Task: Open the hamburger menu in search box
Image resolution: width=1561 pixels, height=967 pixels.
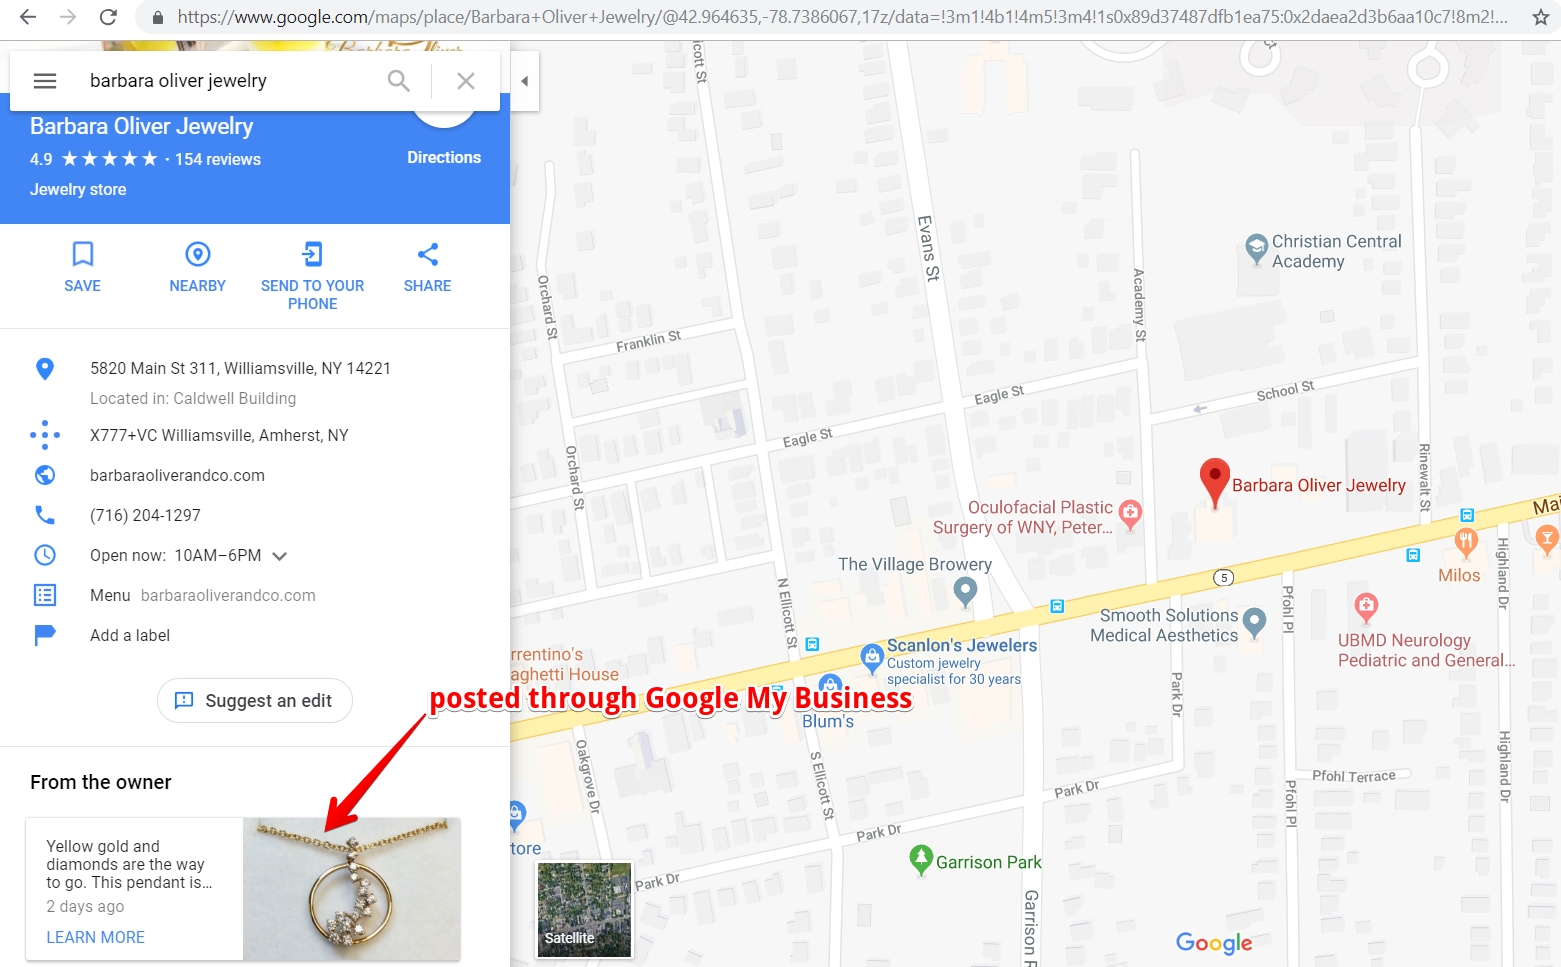Action: click(45, 81)
